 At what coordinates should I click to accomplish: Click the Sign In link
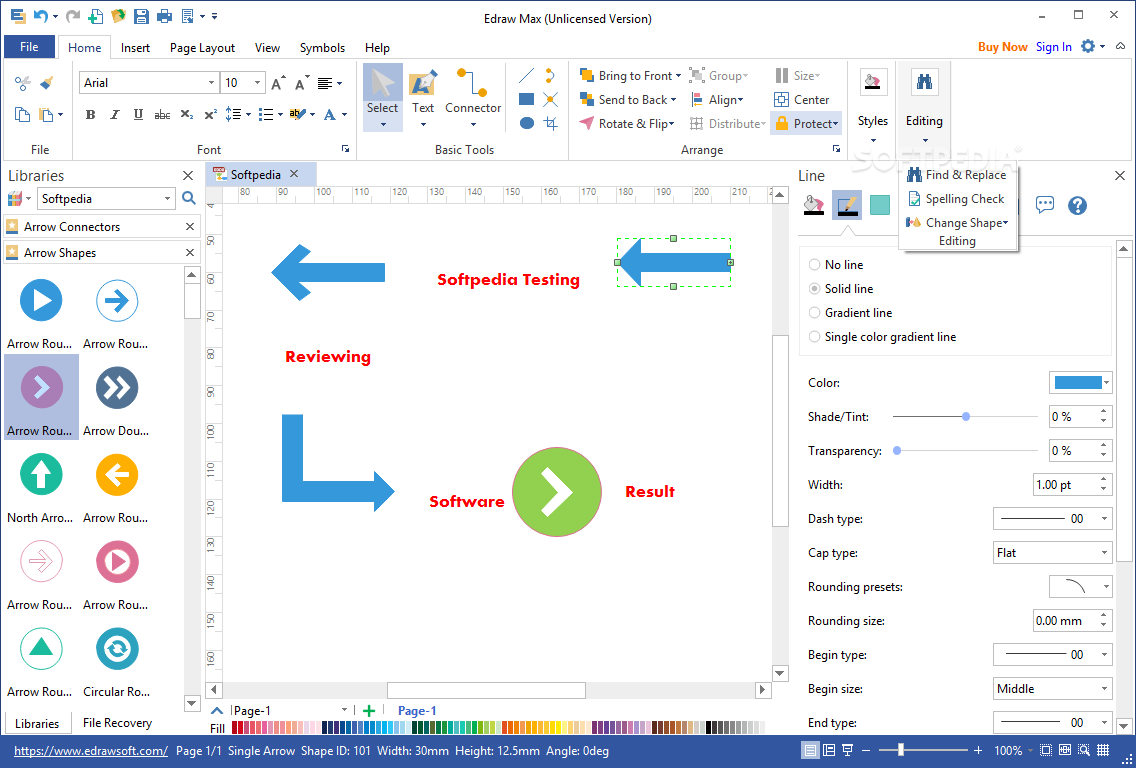coord(1053,46)
